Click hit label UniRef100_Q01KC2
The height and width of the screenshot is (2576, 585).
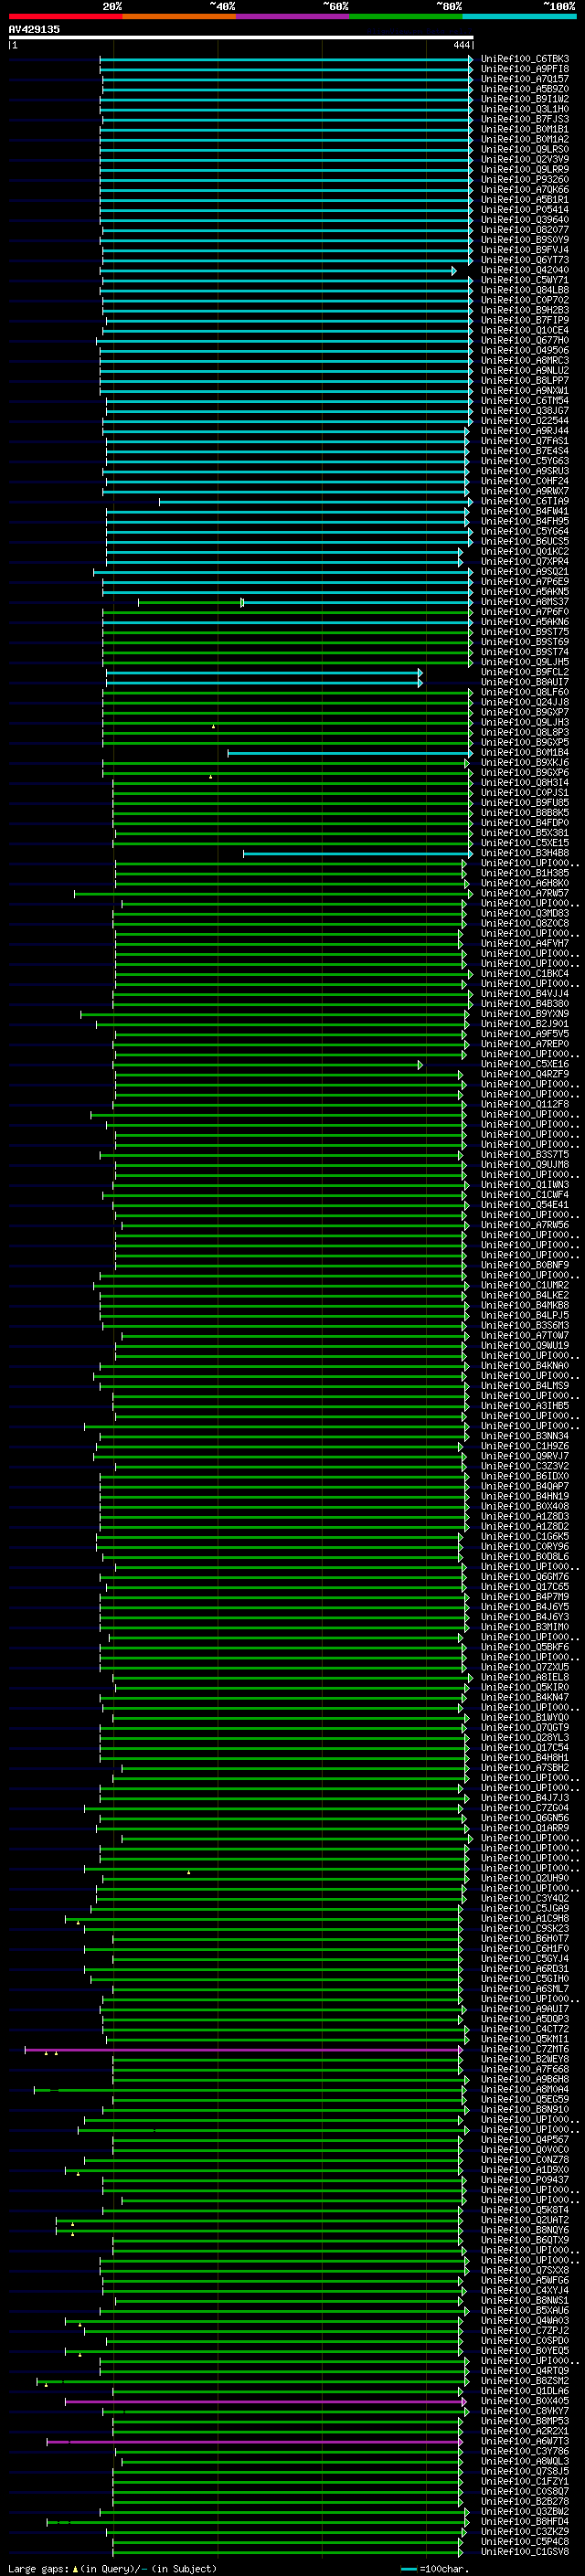point(525,552)
